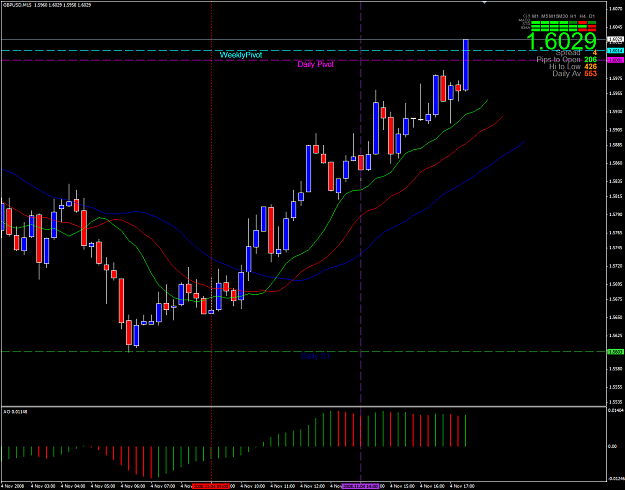The image size is (625, 490).
Task: Click the Hi to Low value 426
Action: pos(590,67)
